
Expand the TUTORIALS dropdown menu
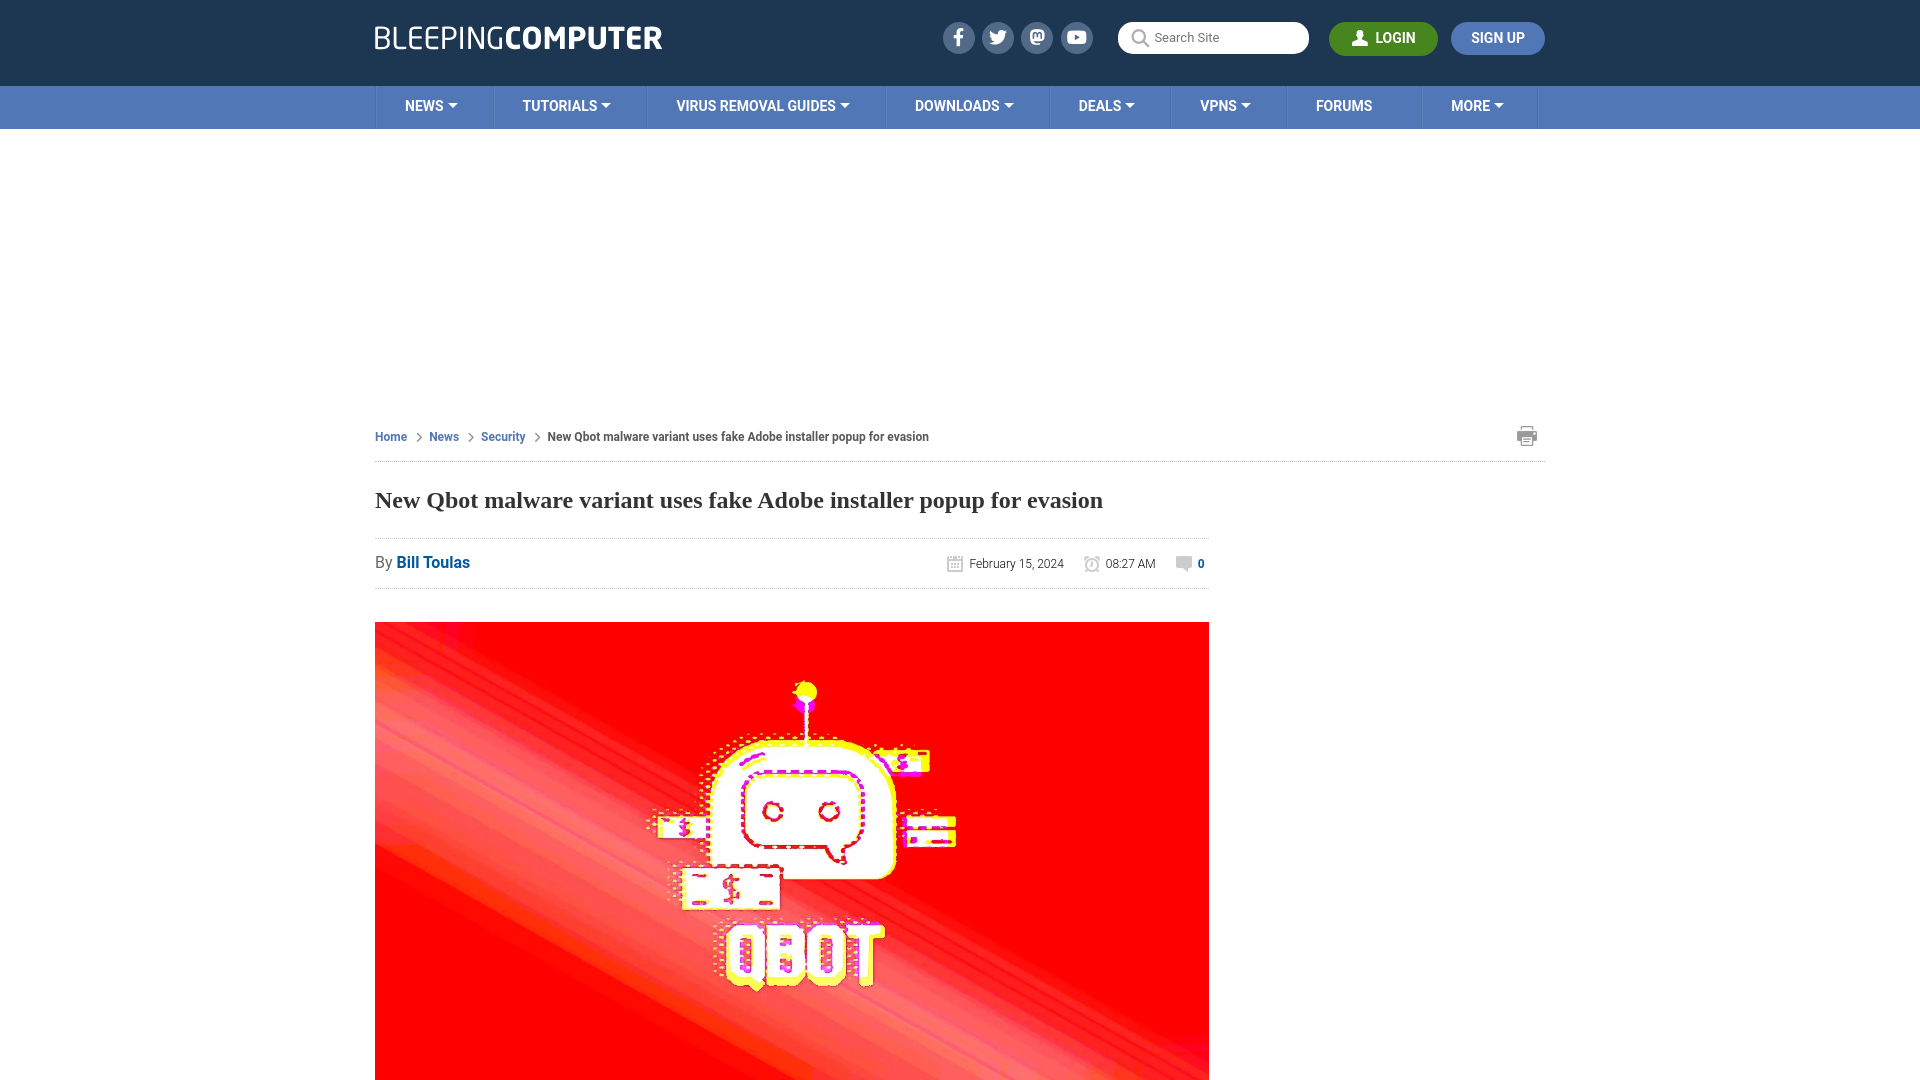click(x=566, y=105)
